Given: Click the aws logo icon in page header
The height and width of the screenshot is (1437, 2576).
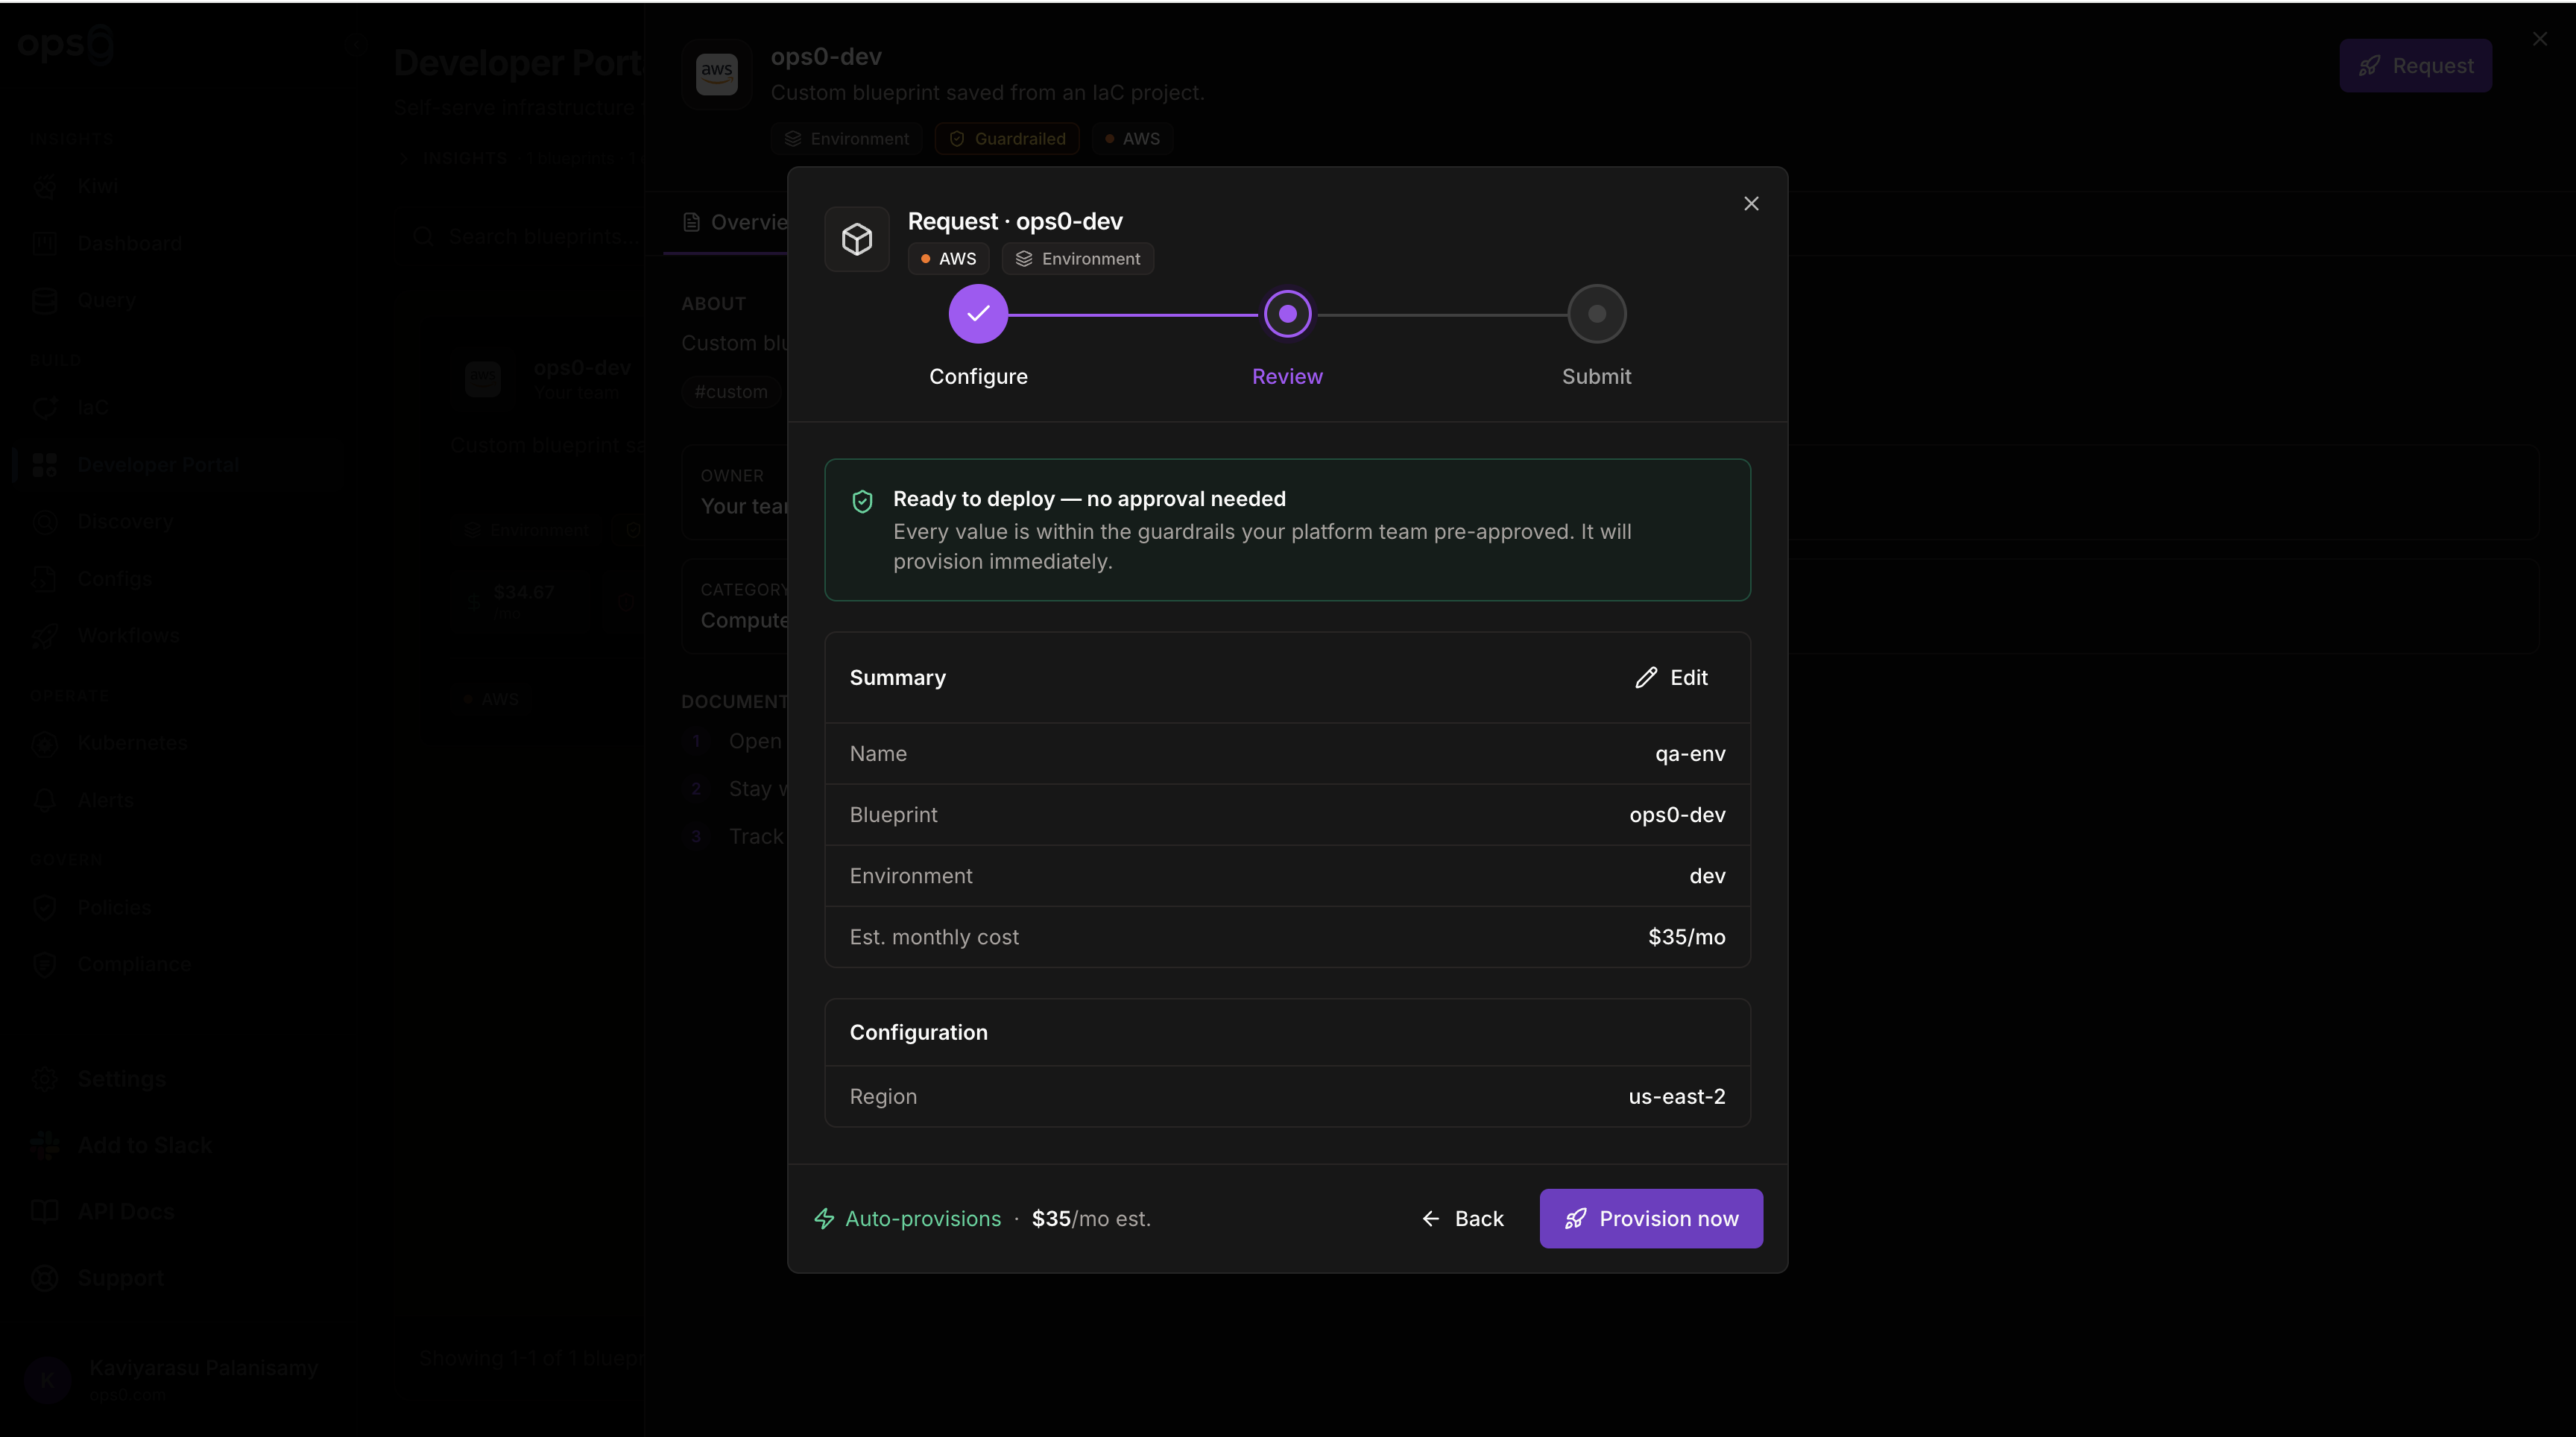Looking at the screenshot, I should (716, 73).
